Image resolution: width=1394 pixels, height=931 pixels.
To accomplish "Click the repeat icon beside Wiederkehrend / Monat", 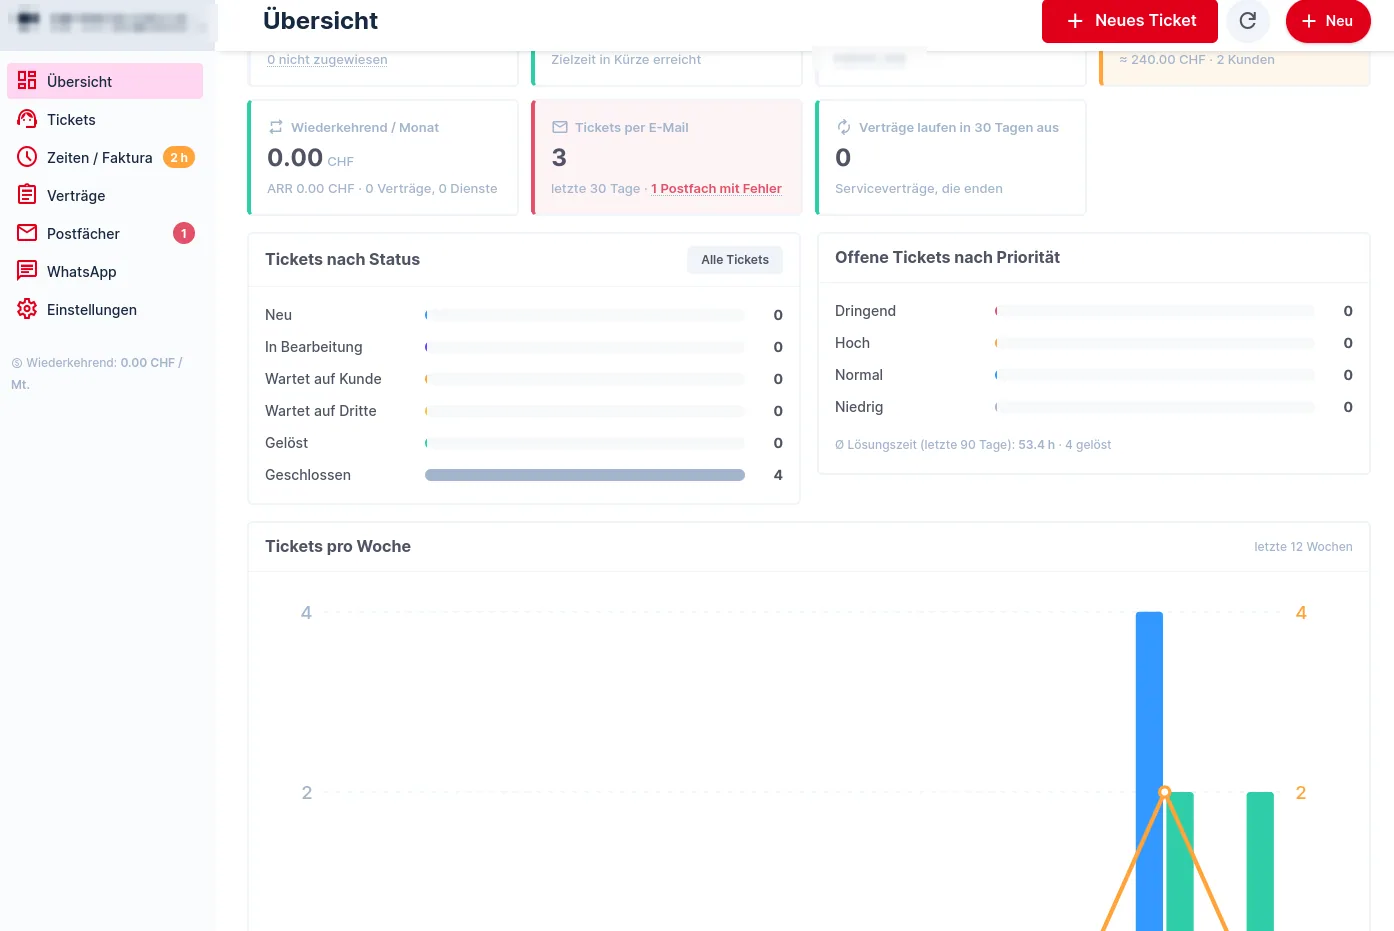I will [276, 127].
